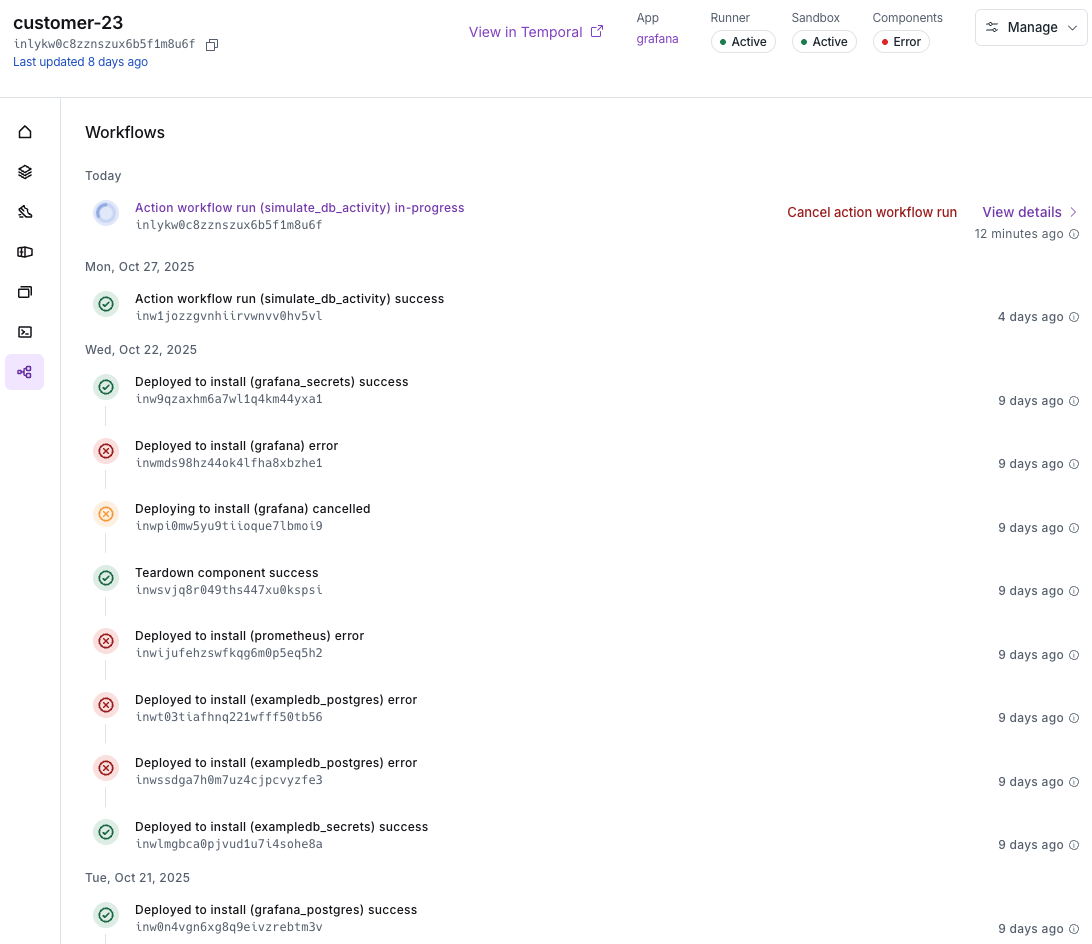Open the Runner section via the sneaker icon

pos(24,211)
